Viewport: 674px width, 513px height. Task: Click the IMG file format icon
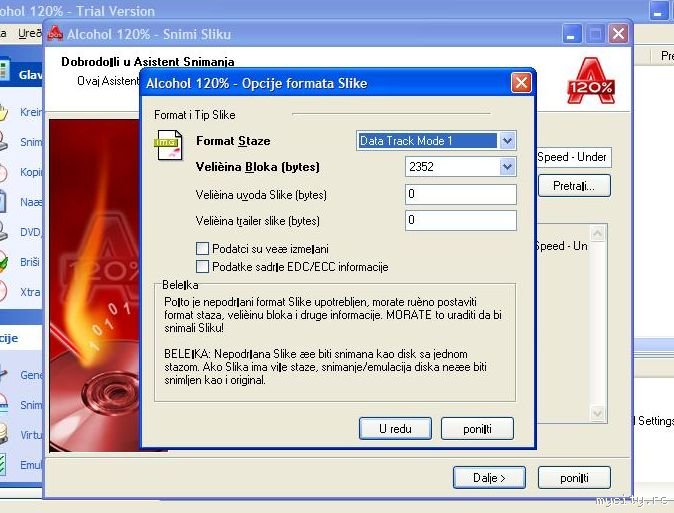(168, 145)
